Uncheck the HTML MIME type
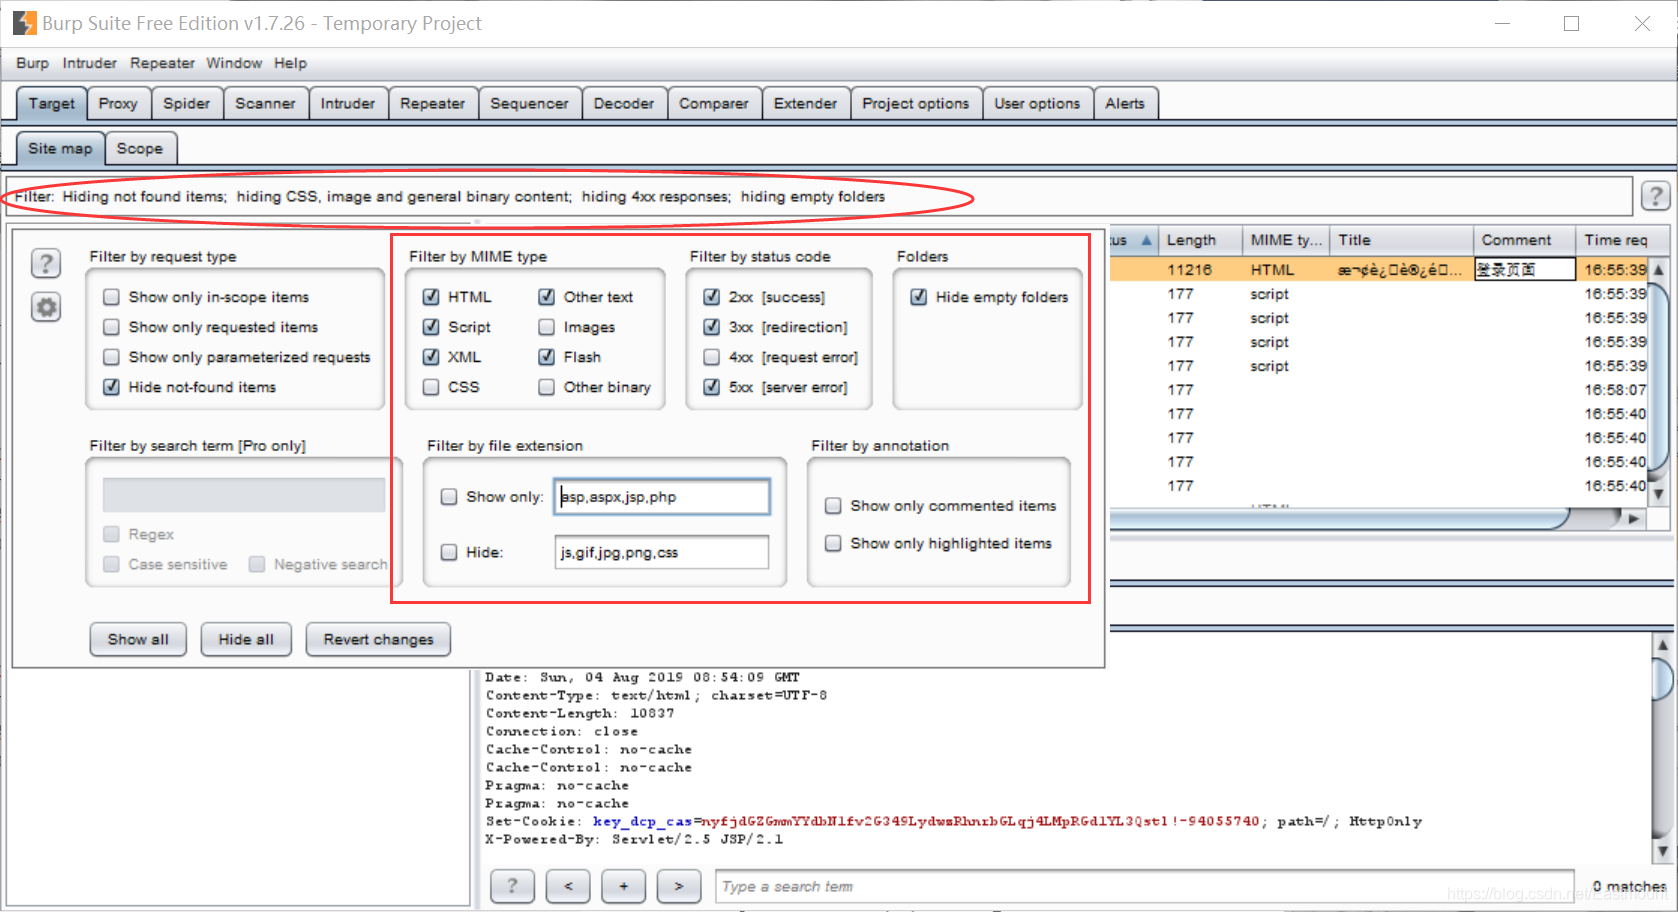 [431, 297]
